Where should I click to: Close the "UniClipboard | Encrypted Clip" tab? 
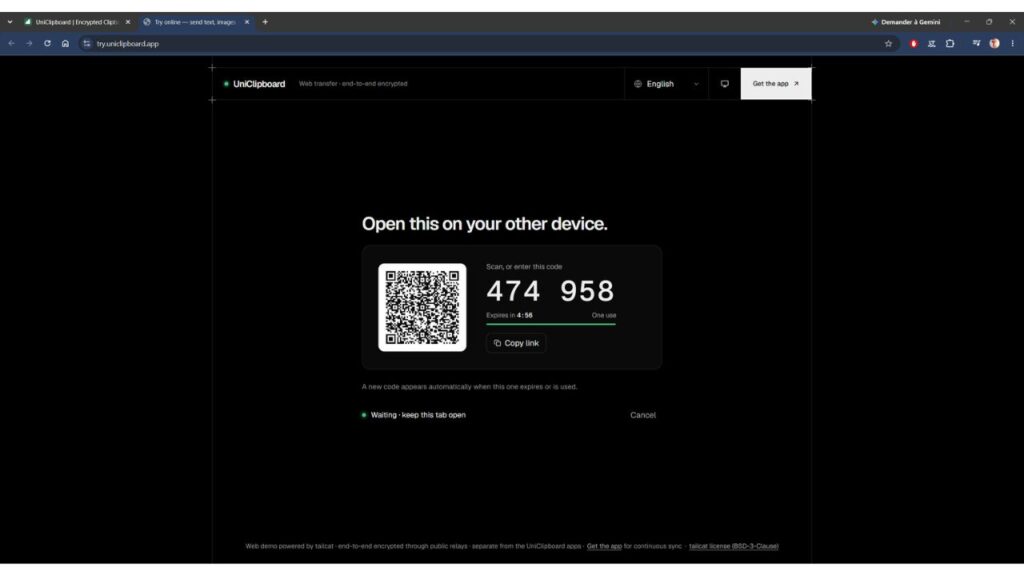click(128, 22)
